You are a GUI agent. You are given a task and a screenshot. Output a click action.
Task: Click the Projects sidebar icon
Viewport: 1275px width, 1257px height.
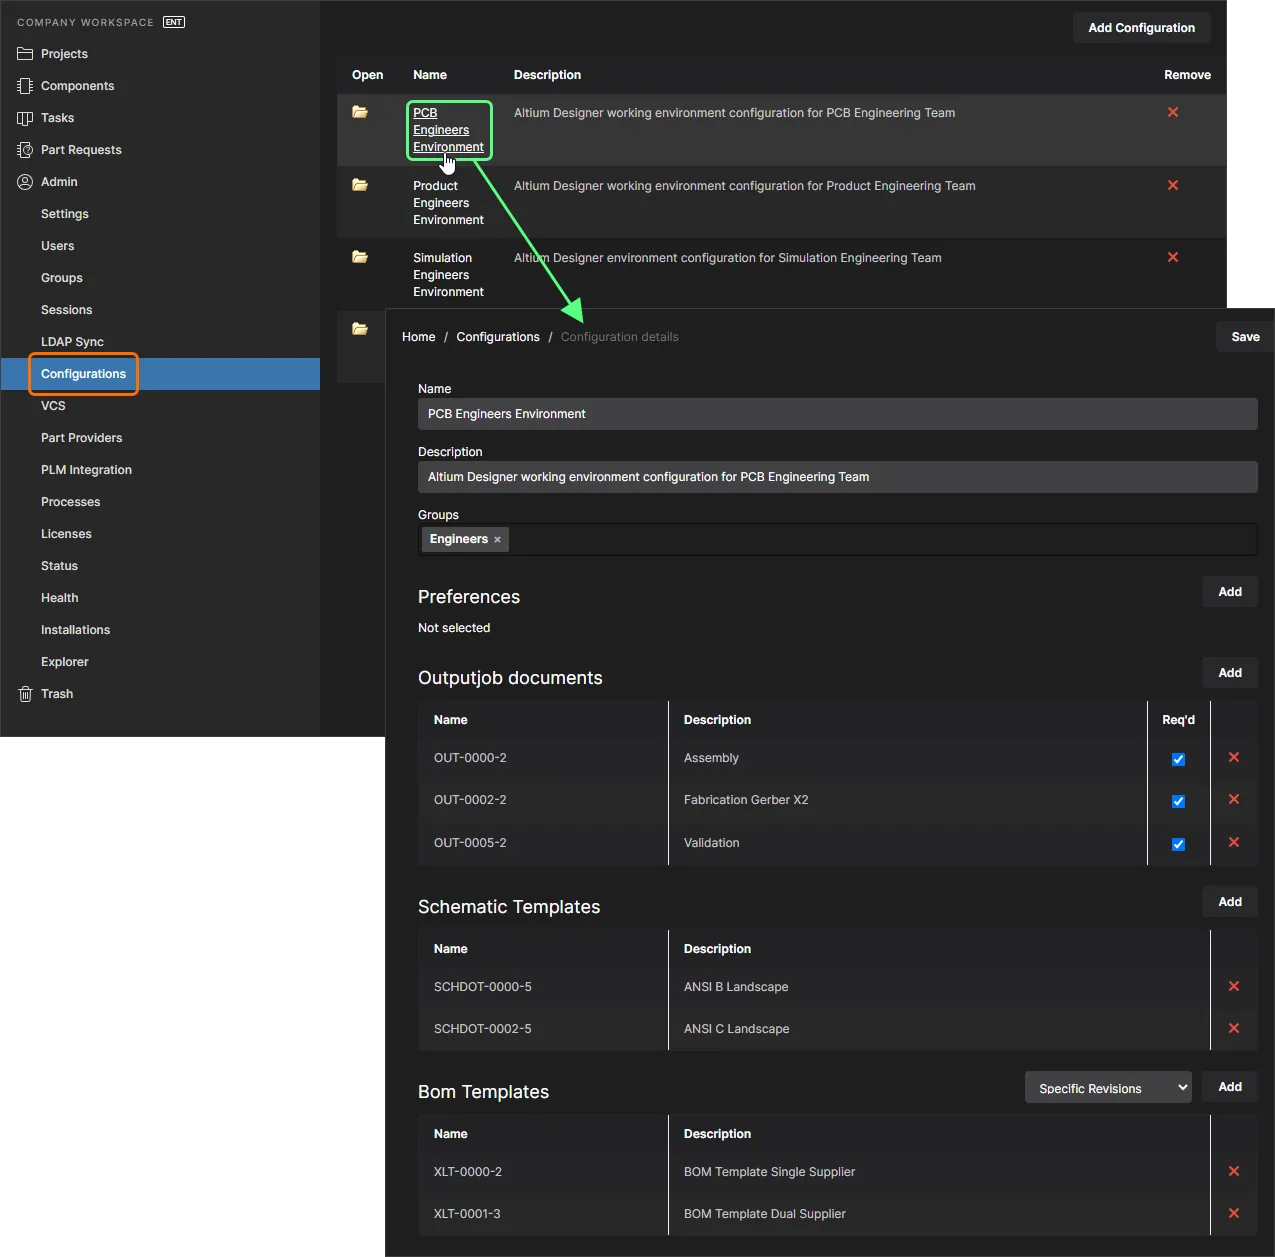(x=25, y=54)
